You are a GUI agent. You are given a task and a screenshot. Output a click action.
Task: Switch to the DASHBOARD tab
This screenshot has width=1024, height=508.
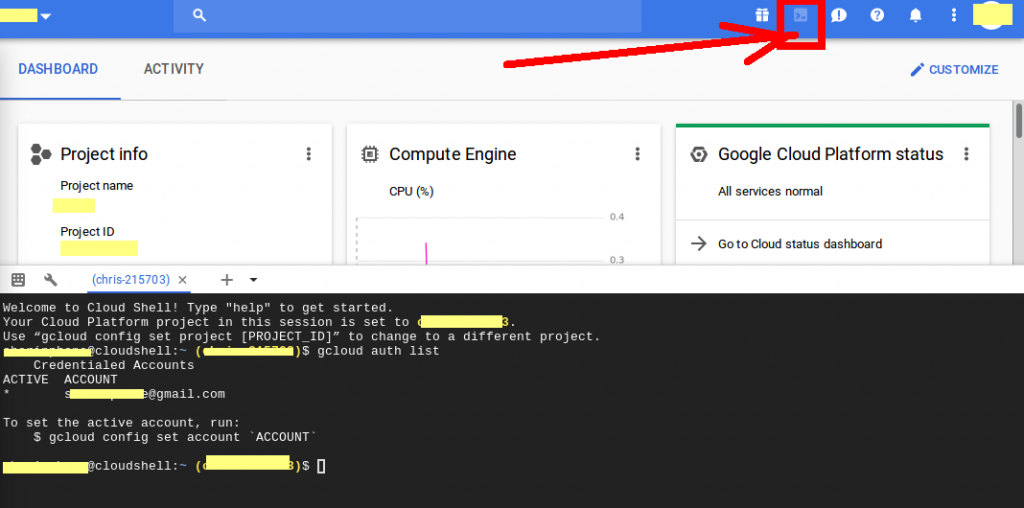coord(58,69)
